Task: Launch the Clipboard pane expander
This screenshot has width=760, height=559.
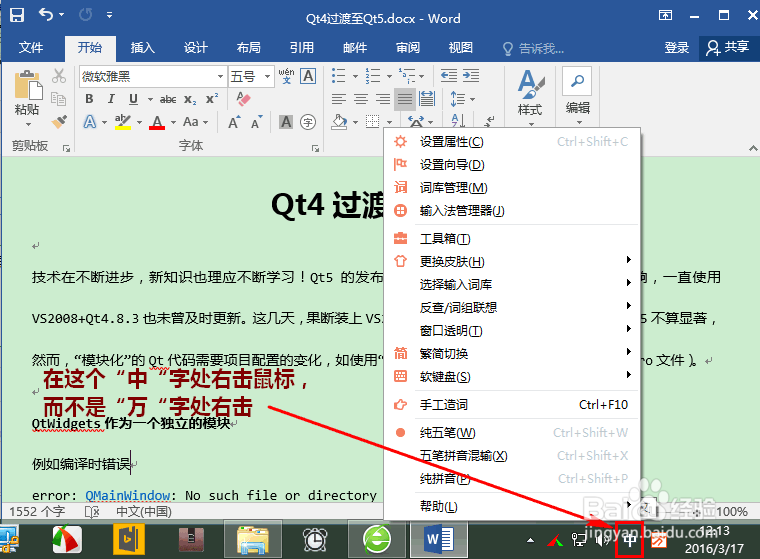Action: pos(66,148)
